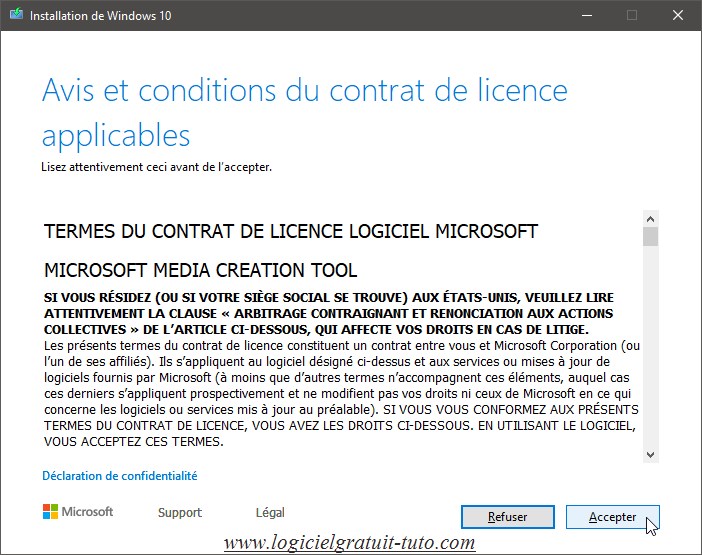Click the Microsoft logo in the footer

pyautogui.click(x=78, y=512)
